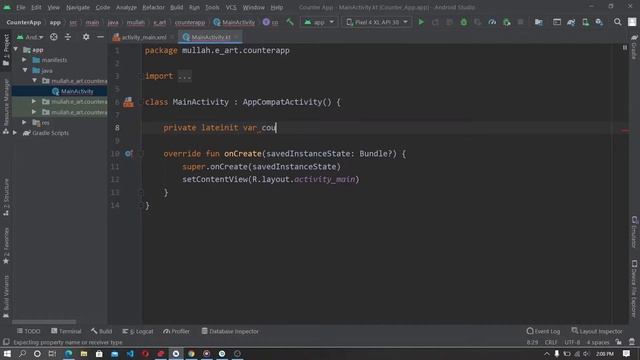Screen dimensions: 640x360
Task: Open the Pixel 4 XL API 30 device dropdown
Action: 377,22
